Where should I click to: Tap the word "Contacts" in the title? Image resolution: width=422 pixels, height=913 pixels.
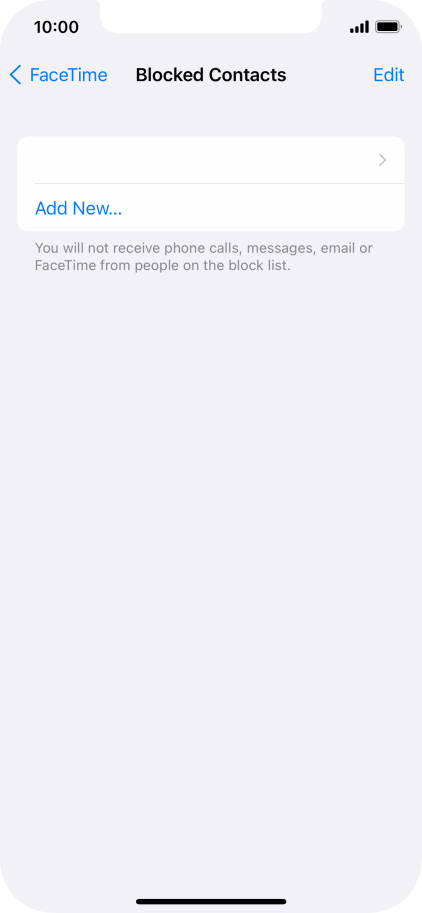point(247,75)
